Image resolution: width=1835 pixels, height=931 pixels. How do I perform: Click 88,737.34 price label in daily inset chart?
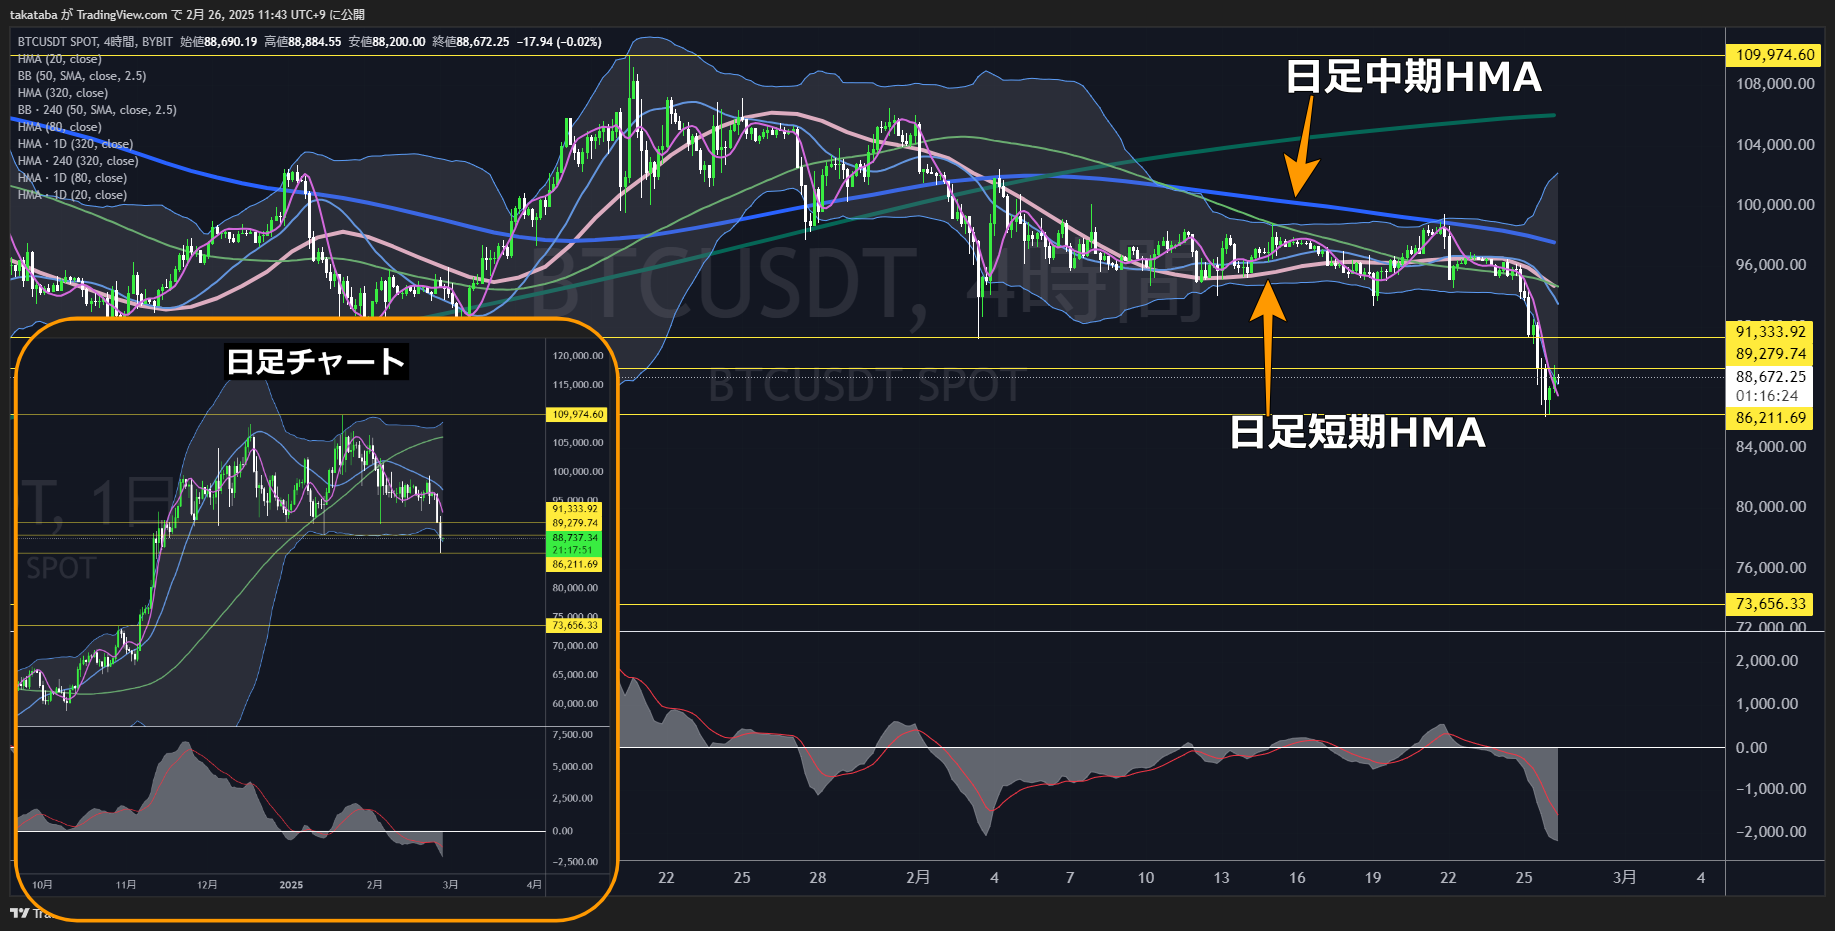(x=575, y=538)
